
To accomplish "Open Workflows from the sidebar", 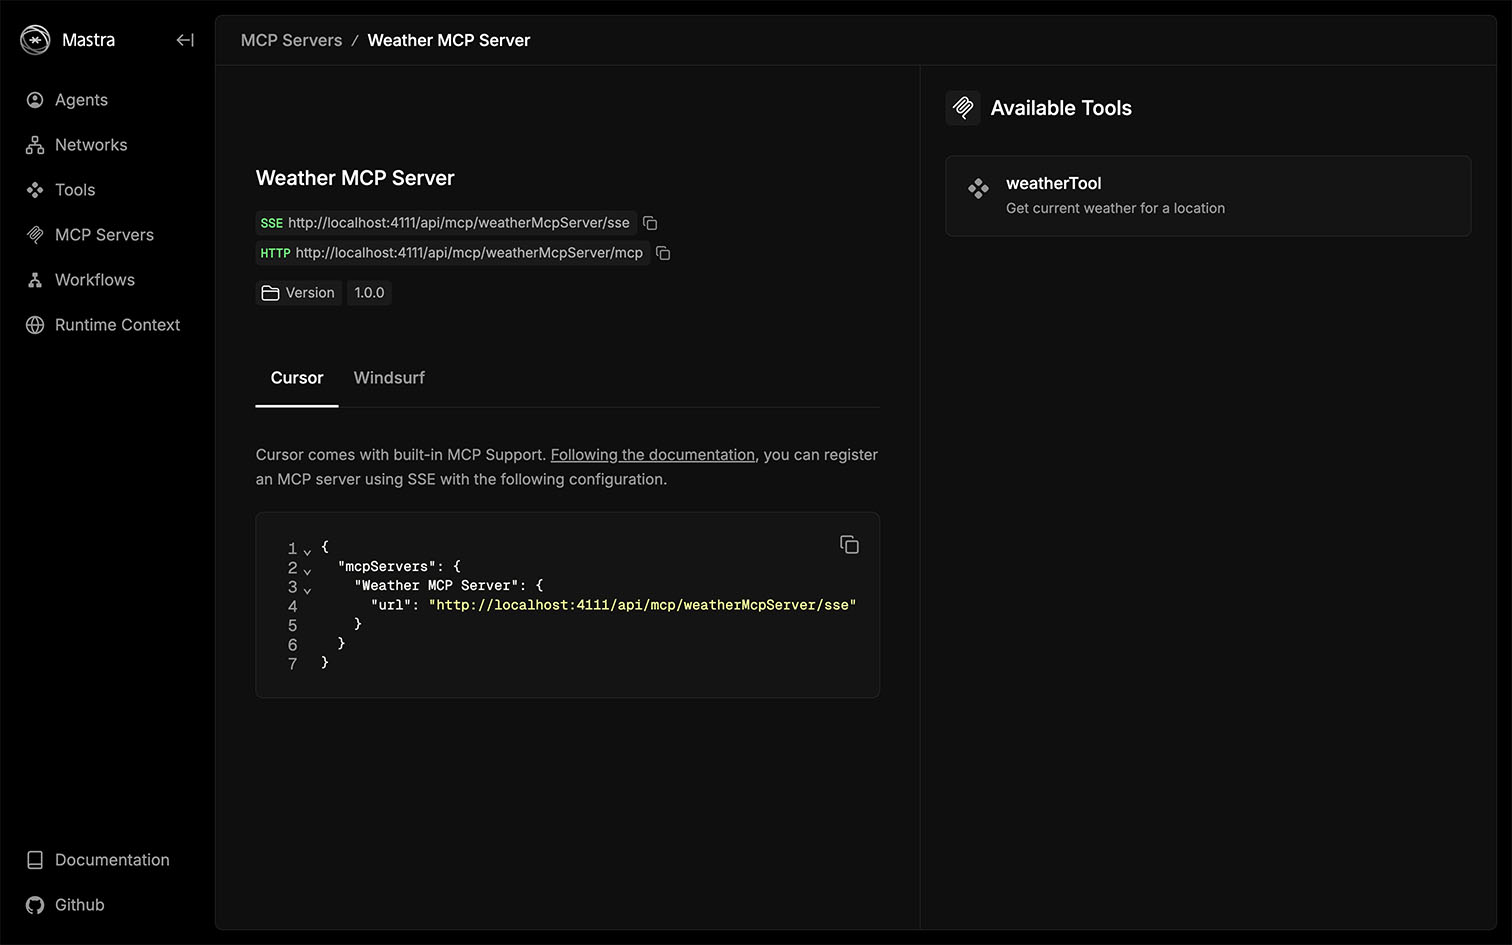I will coord(94,280).
